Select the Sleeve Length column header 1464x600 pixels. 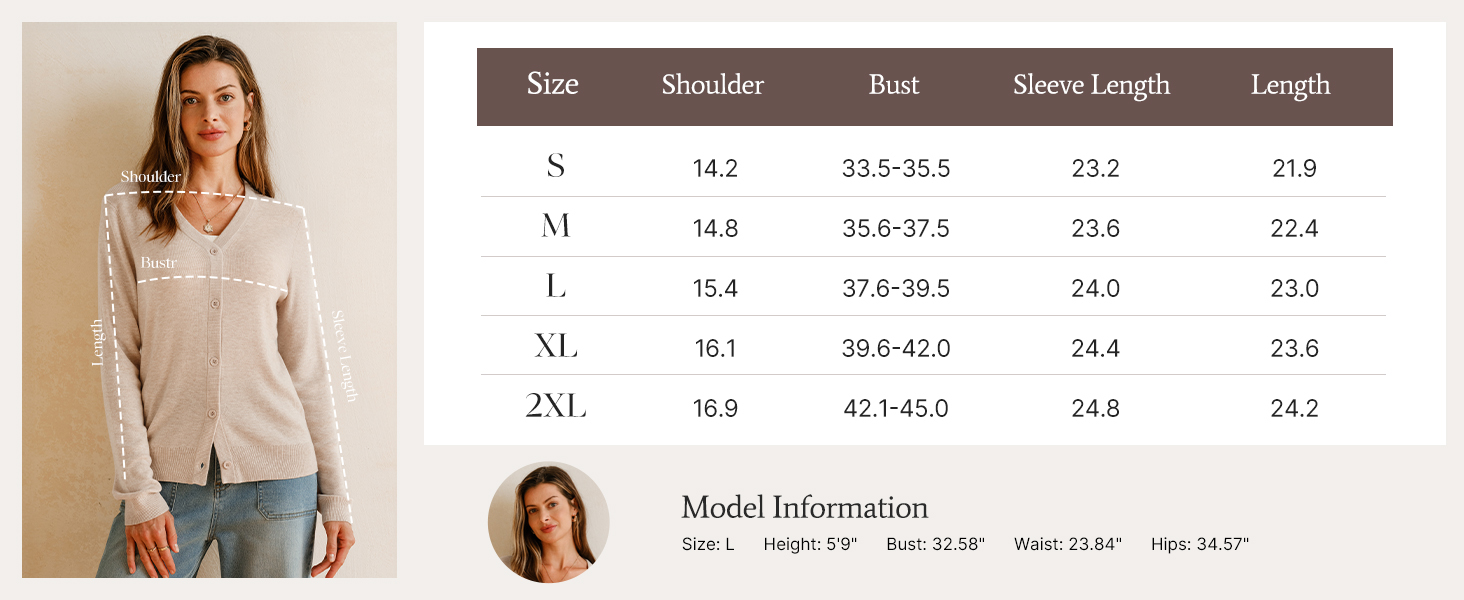point(1091,85)
